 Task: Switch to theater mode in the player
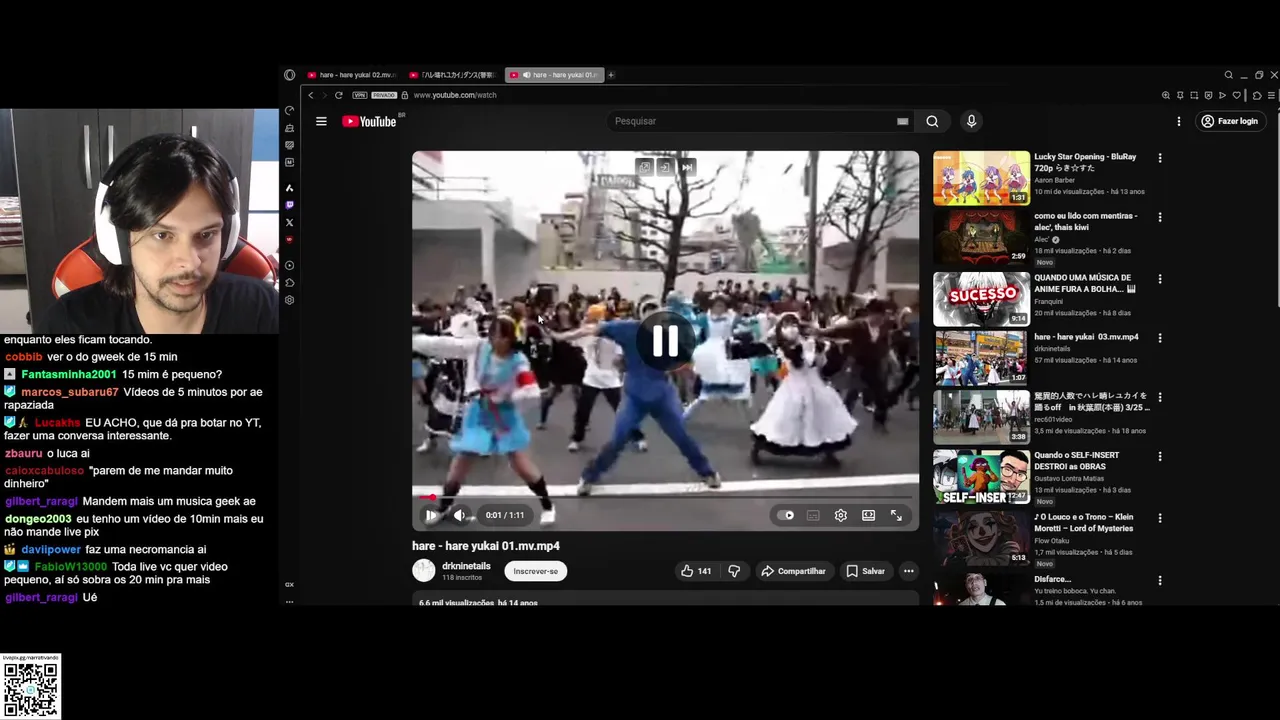(x=869, y=515)
